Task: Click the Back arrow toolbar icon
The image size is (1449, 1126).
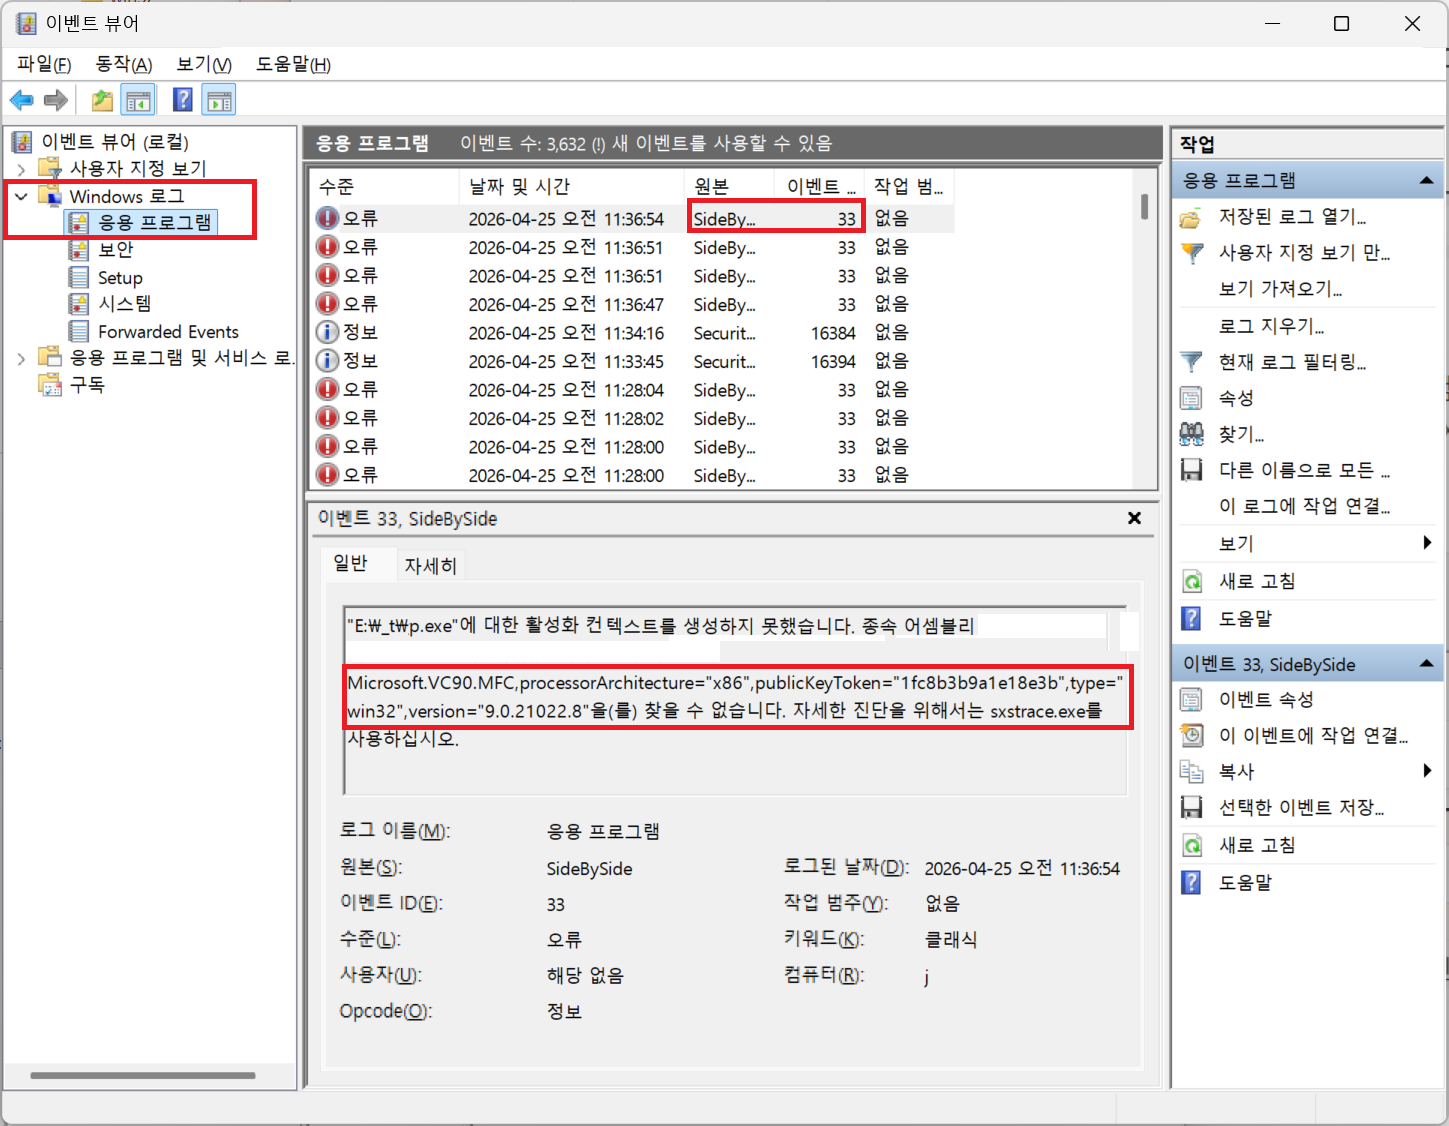Action: pos(21,100)
